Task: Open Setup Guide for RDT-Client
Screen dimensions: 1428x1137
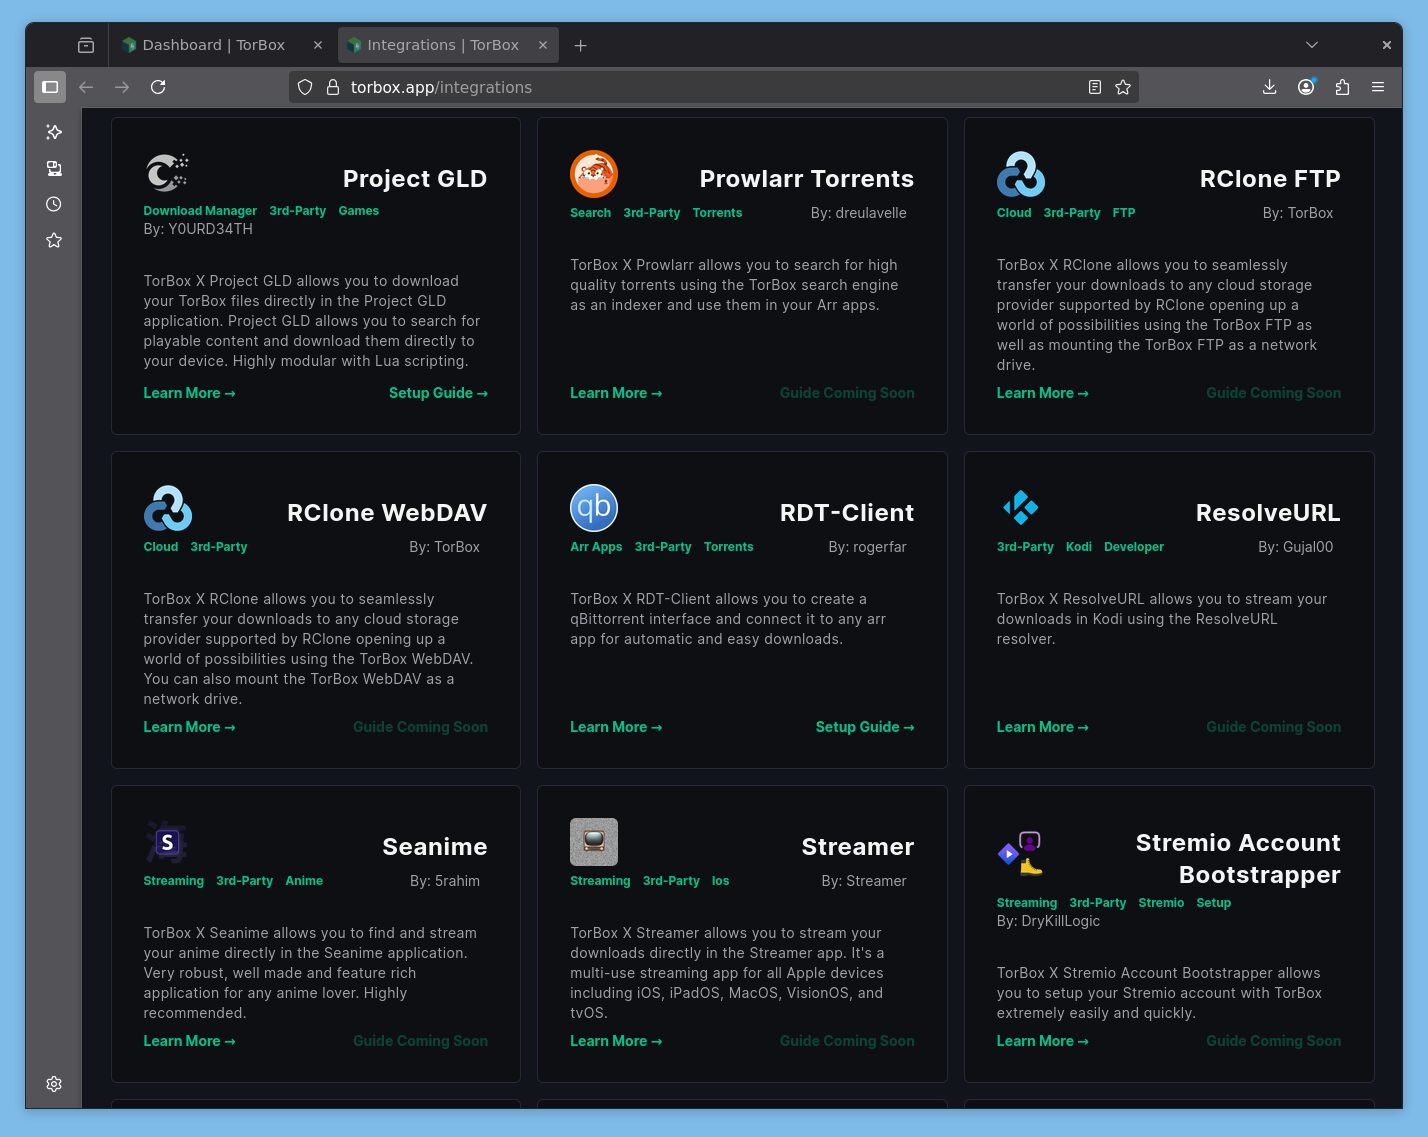Action: point(865,727)
